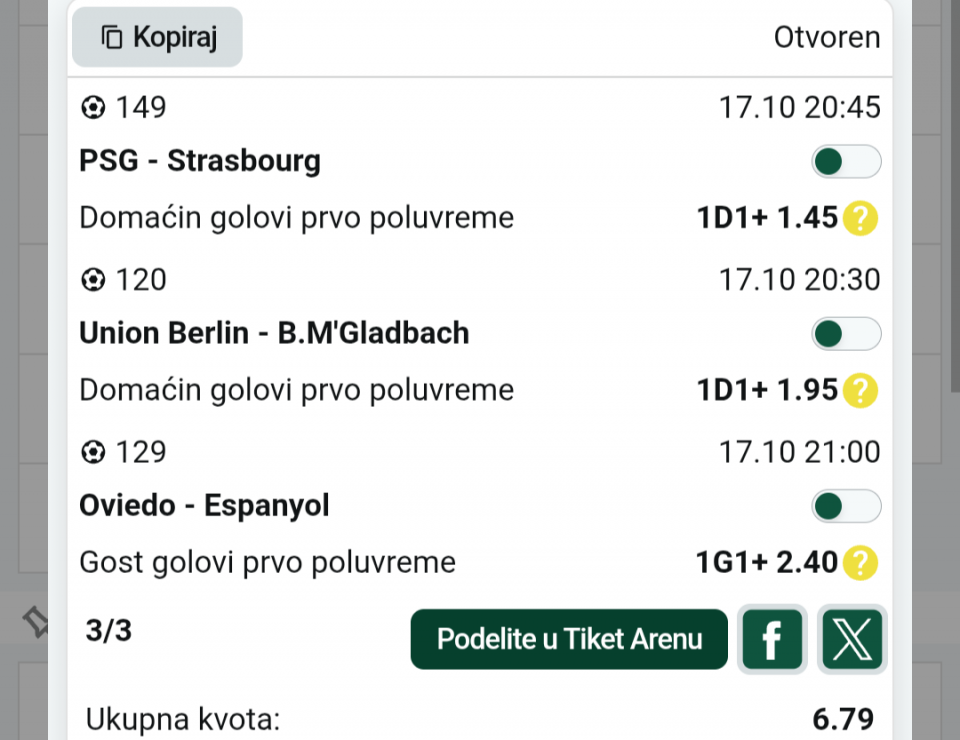Select the Oviedo - Espanyol match title
The height and width of the screenshot is (740, 960).
coord(204,506)
